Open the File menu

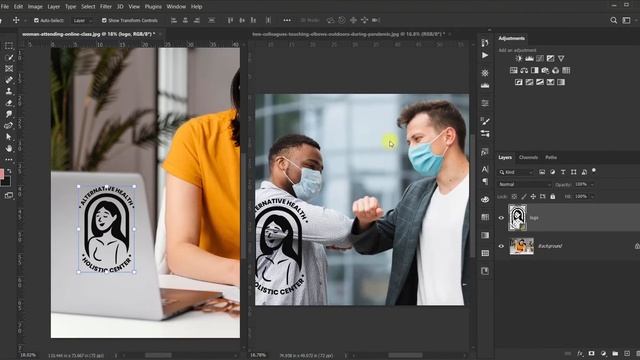[5, 7]
